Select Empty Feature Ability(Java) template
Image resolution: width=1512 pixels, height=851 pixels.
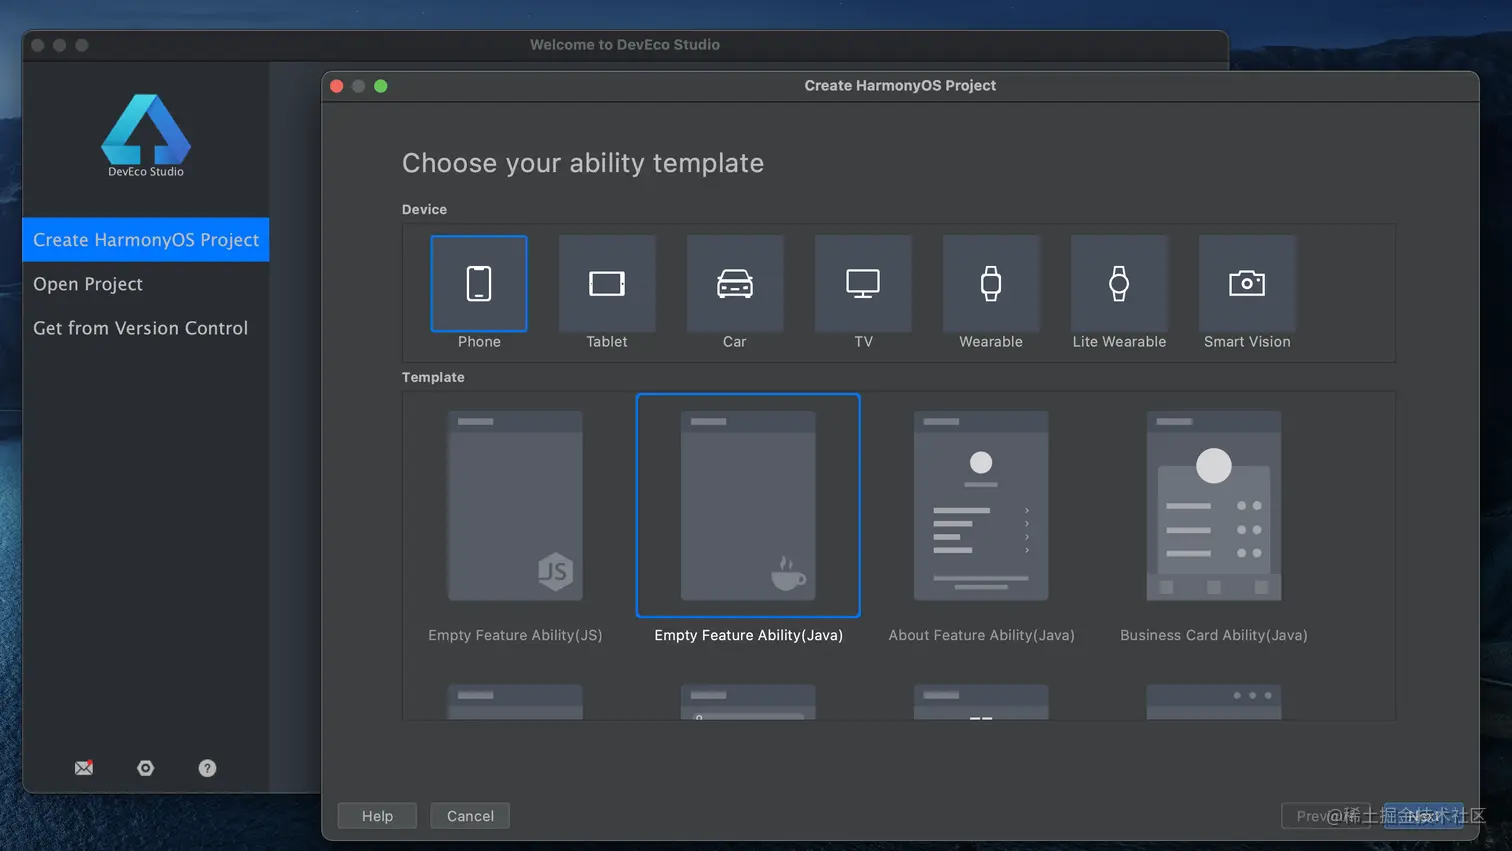click(748, 506)
